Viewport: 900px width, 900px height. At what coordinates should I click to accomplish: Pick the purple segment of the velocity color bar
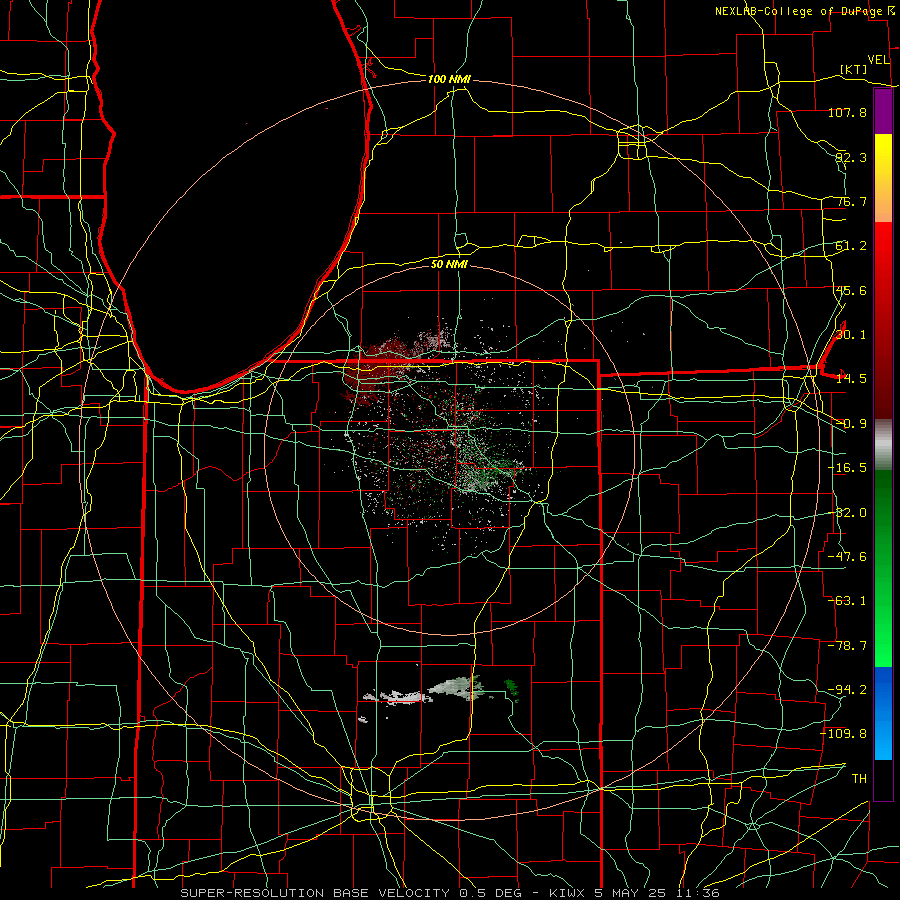coord(883,112)
